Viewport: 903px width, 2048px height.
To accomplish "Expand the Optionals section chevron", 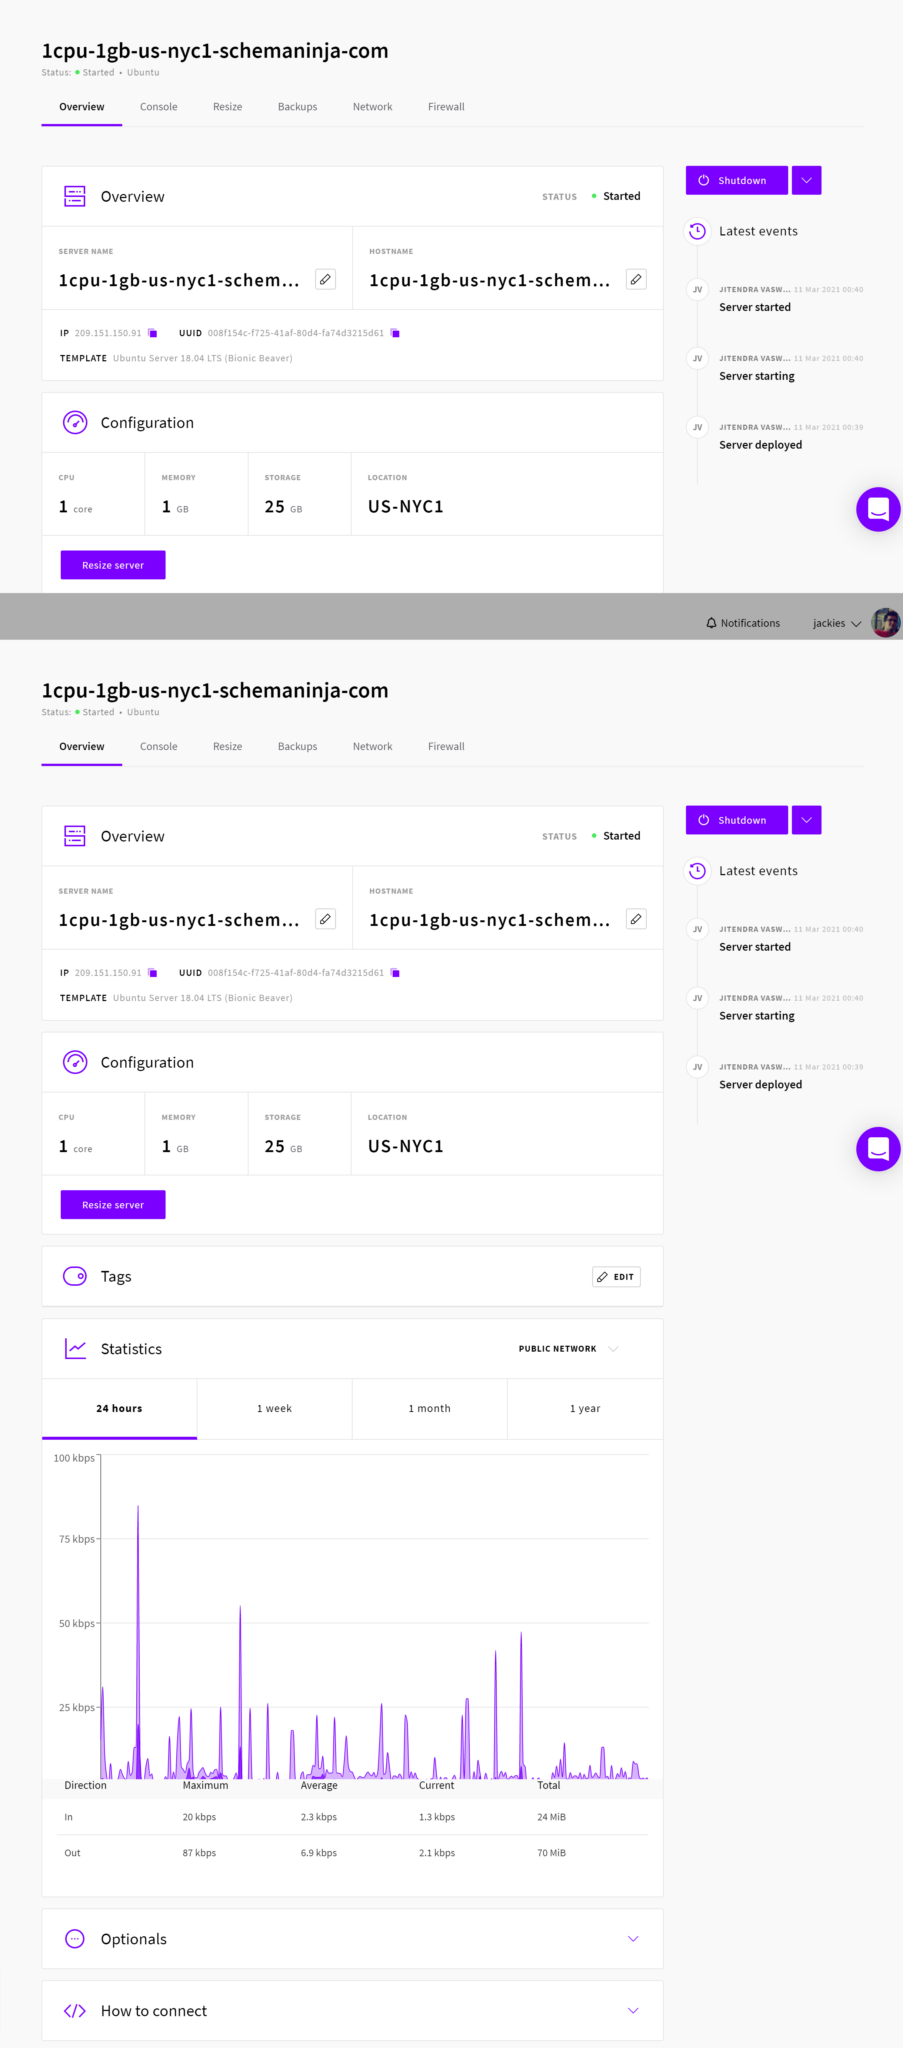I will pyautogui.click(x=633, y=1939).
